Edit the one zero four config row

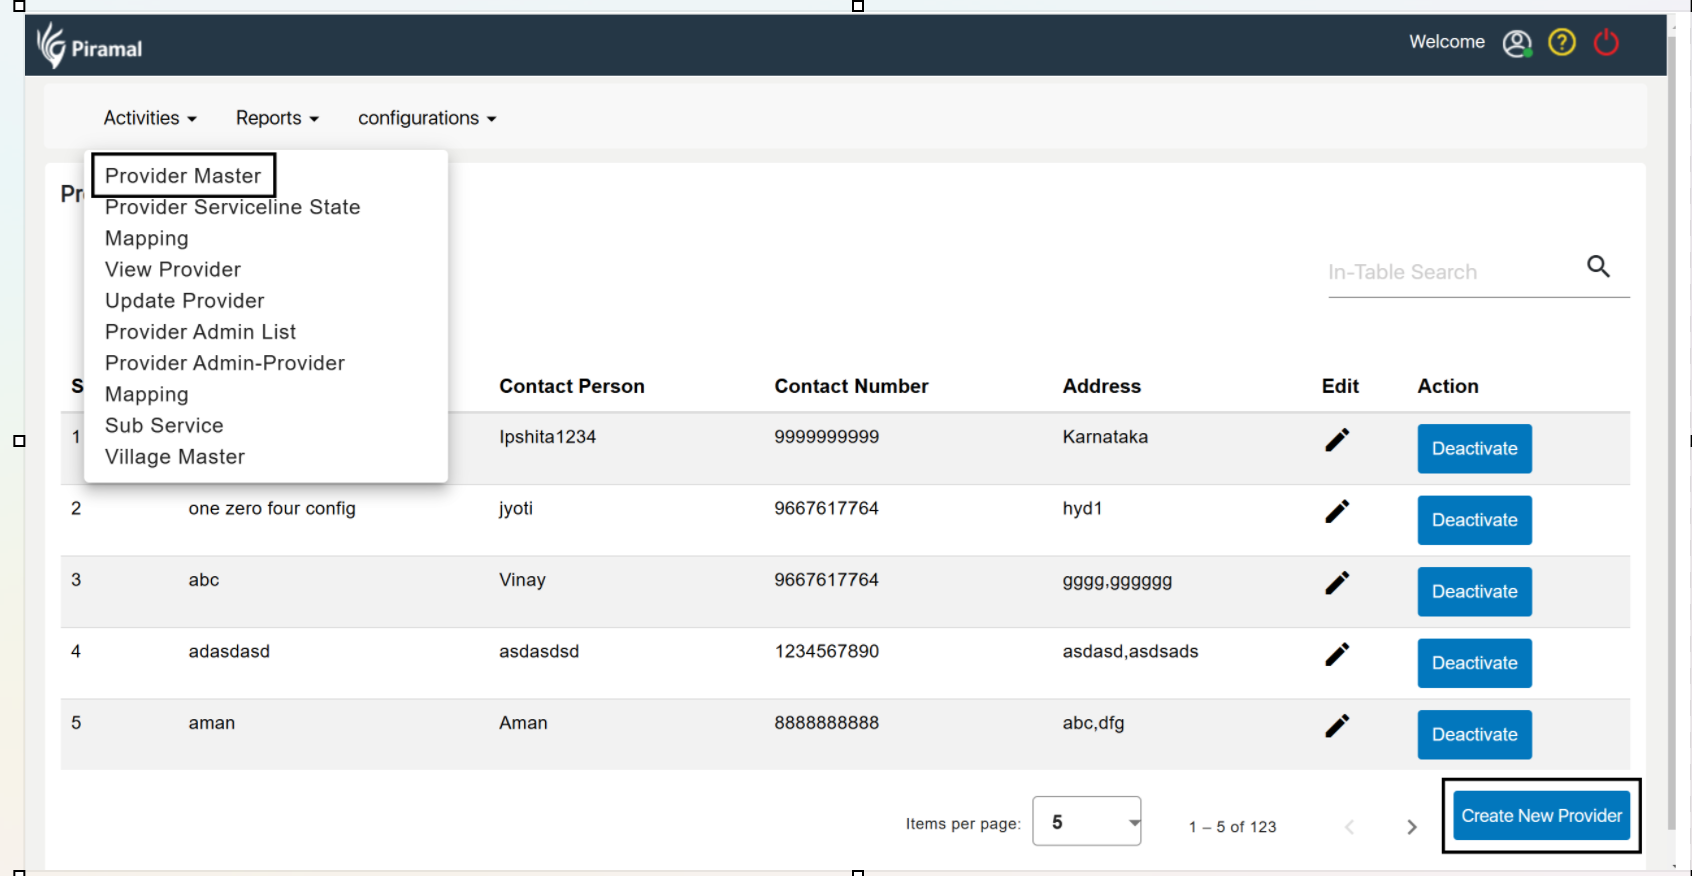point(1337,511)
